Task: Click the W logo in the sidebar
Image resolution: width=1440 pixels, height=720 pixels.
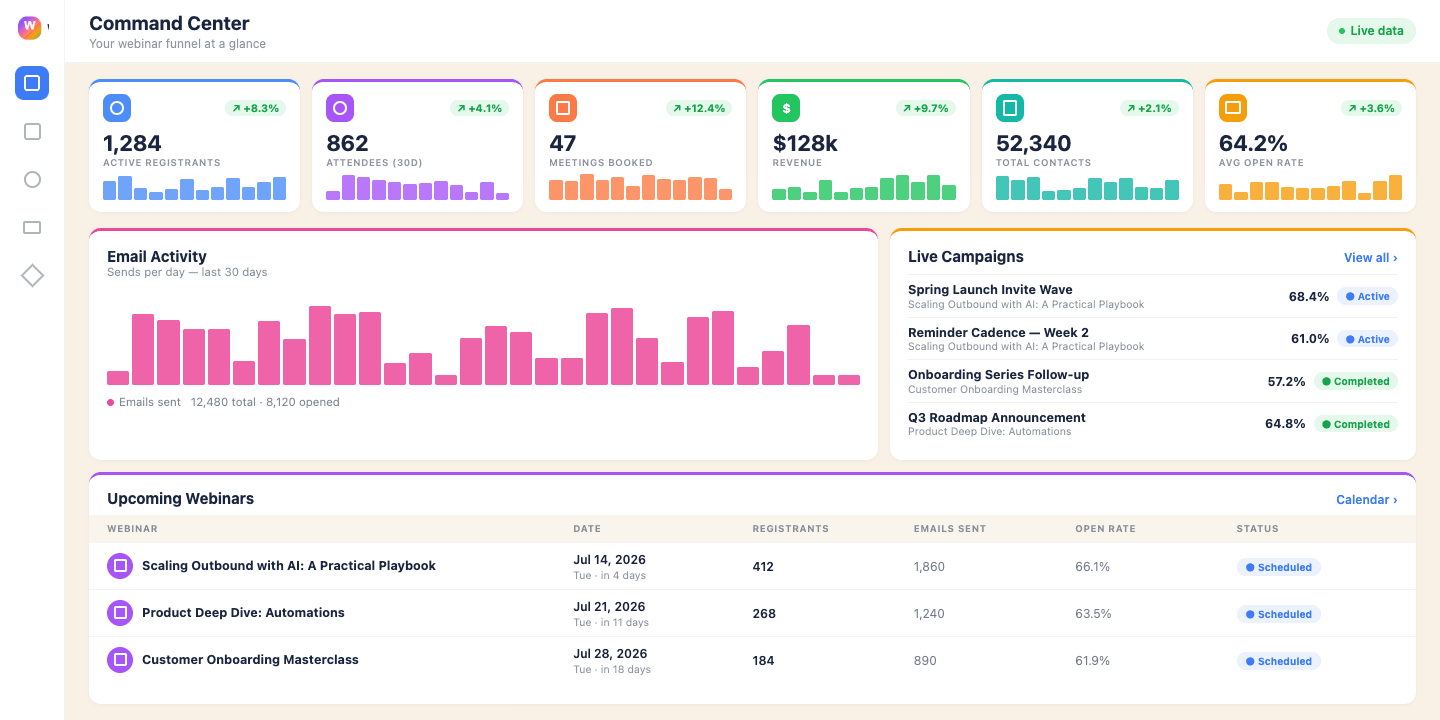Action: [30, 28]
